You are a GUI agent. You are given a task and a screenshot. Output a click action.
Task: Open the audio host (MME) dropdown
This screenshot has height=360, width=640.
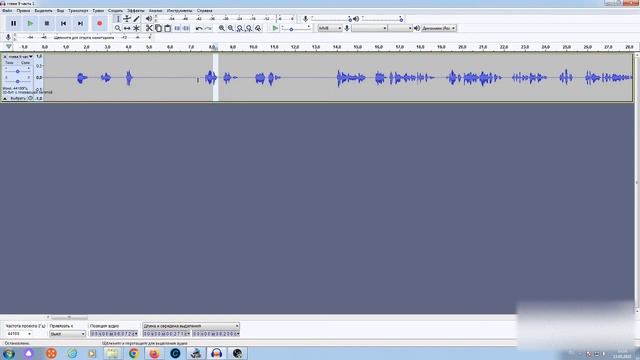click(x=330, y=28)
